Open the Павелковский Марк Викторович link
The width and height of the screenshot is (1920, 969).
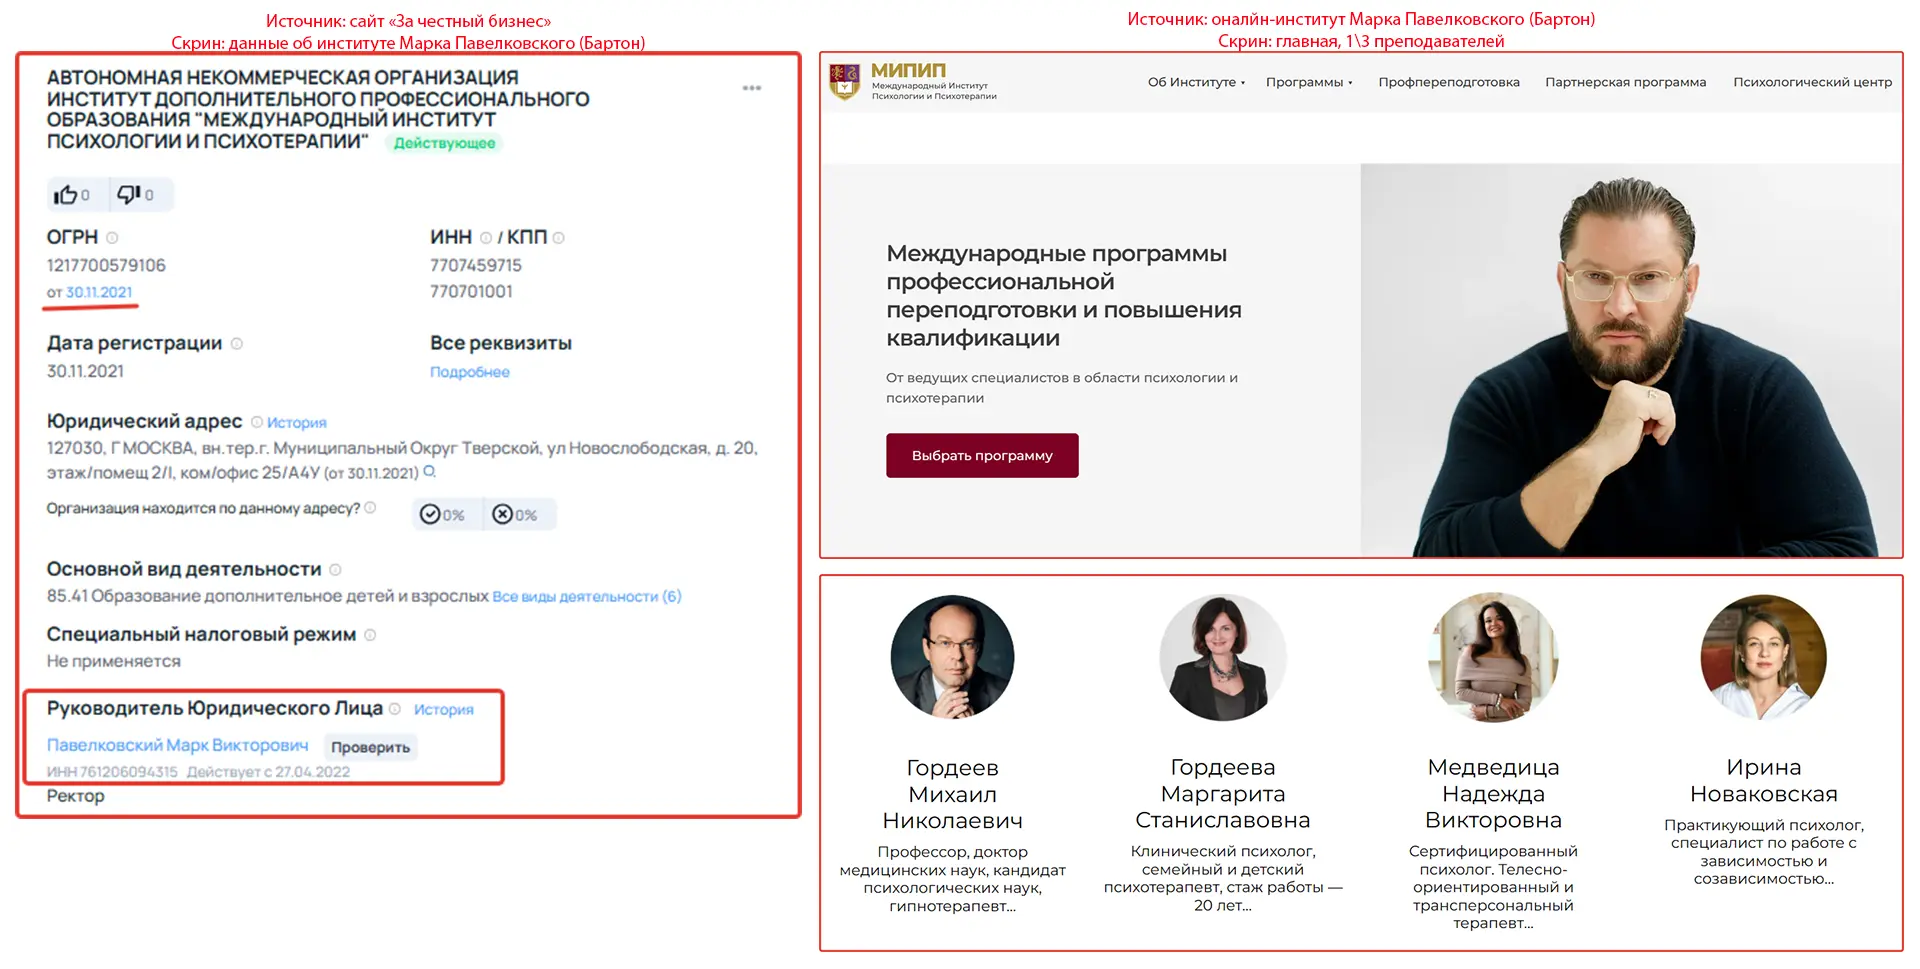click(178, 746)
